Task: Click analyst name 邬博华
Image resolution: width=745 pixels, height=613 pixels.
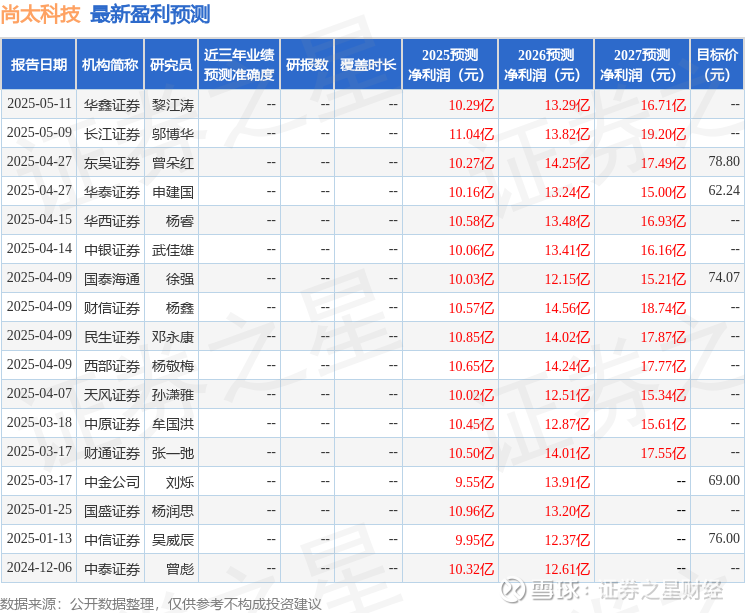Action: point(173,134)
